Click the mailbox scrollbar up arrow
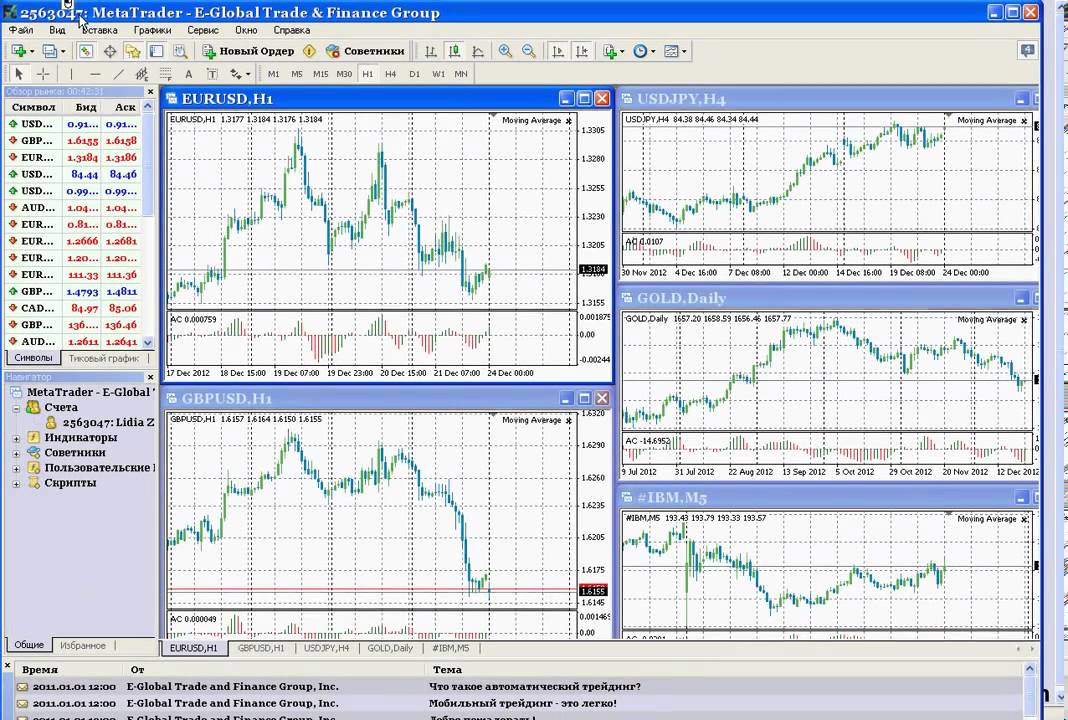The height and width of the screenshot is (720, 1068). (1029, 670)
